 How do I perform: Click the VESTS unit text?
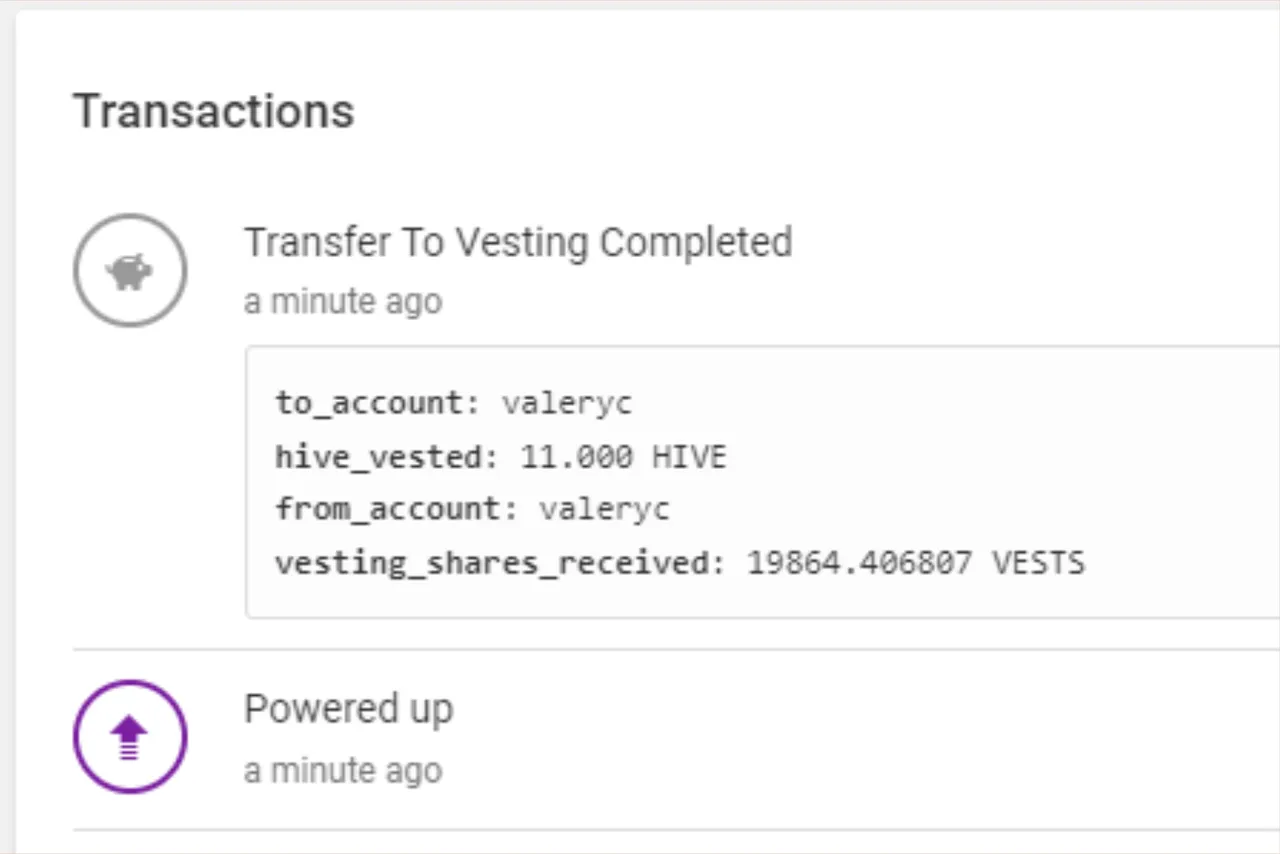(x=1038, y=563)
